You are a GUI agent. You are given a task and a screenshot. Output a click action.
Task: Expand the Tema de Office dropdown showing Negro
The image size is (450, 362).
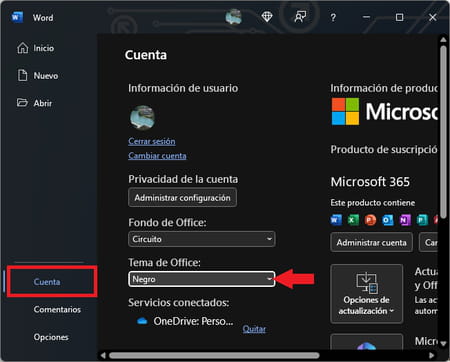(202, 279)
